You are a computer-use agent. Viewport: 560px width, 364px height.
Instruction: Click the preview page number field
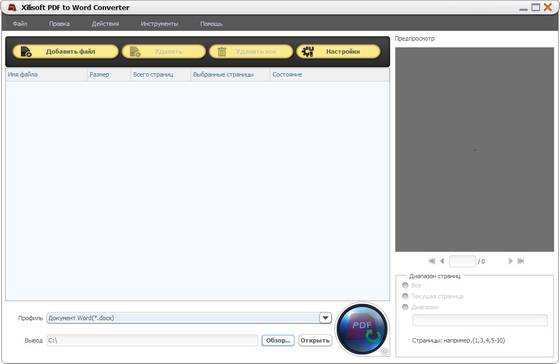[x=462, y=261]
